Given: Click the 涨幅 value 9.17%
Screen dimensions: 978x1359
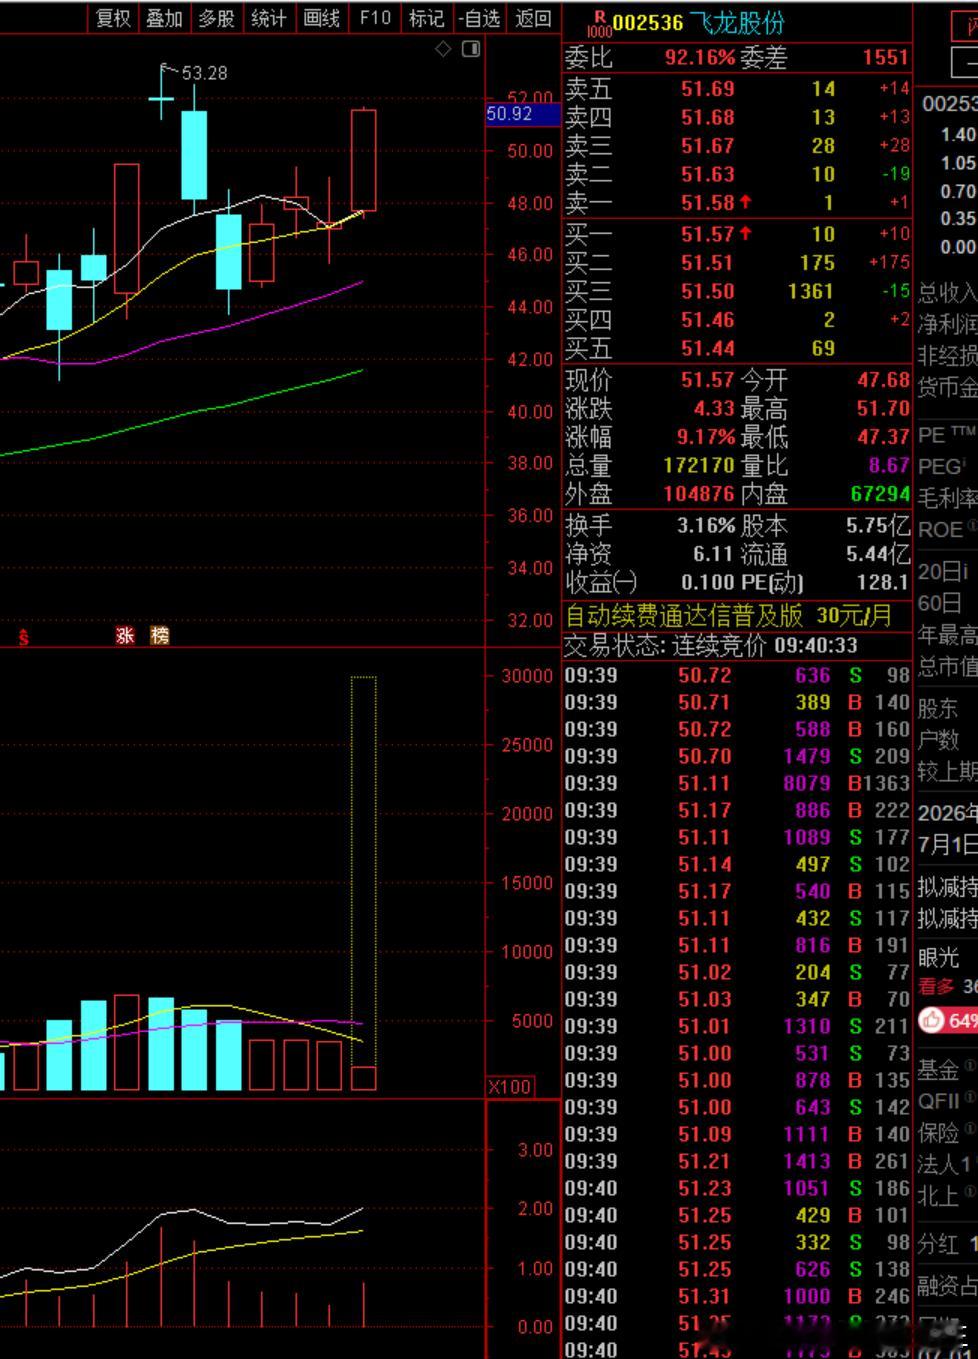Looking at the screenshot, I should tap(706, 437).
